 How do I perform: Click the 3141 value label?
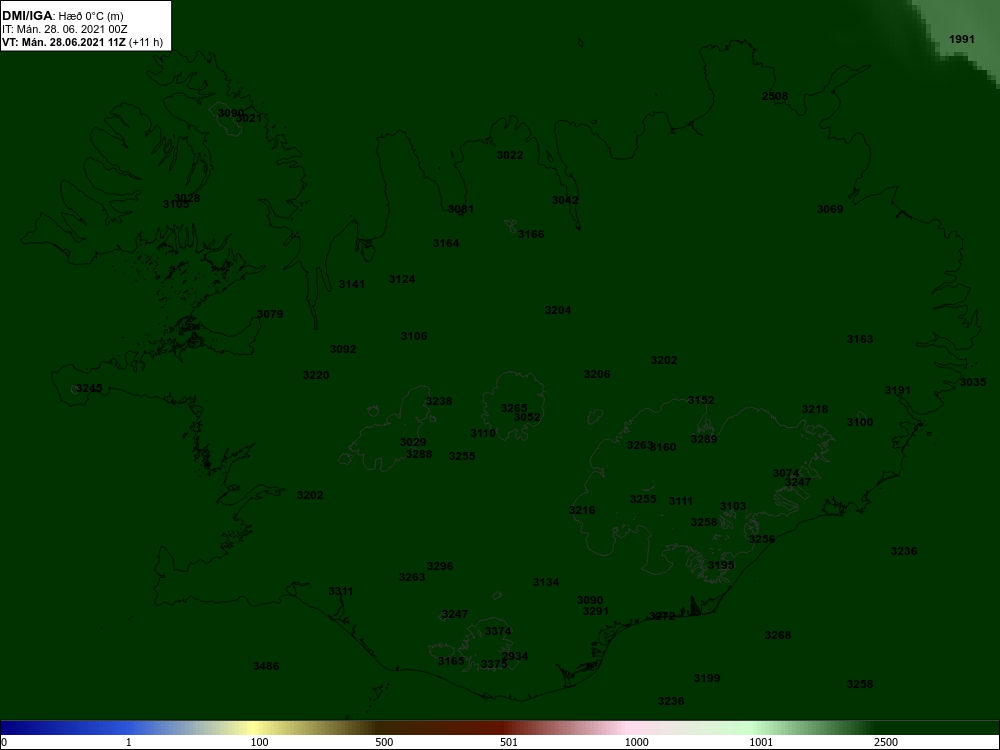(x=351, y=284)
